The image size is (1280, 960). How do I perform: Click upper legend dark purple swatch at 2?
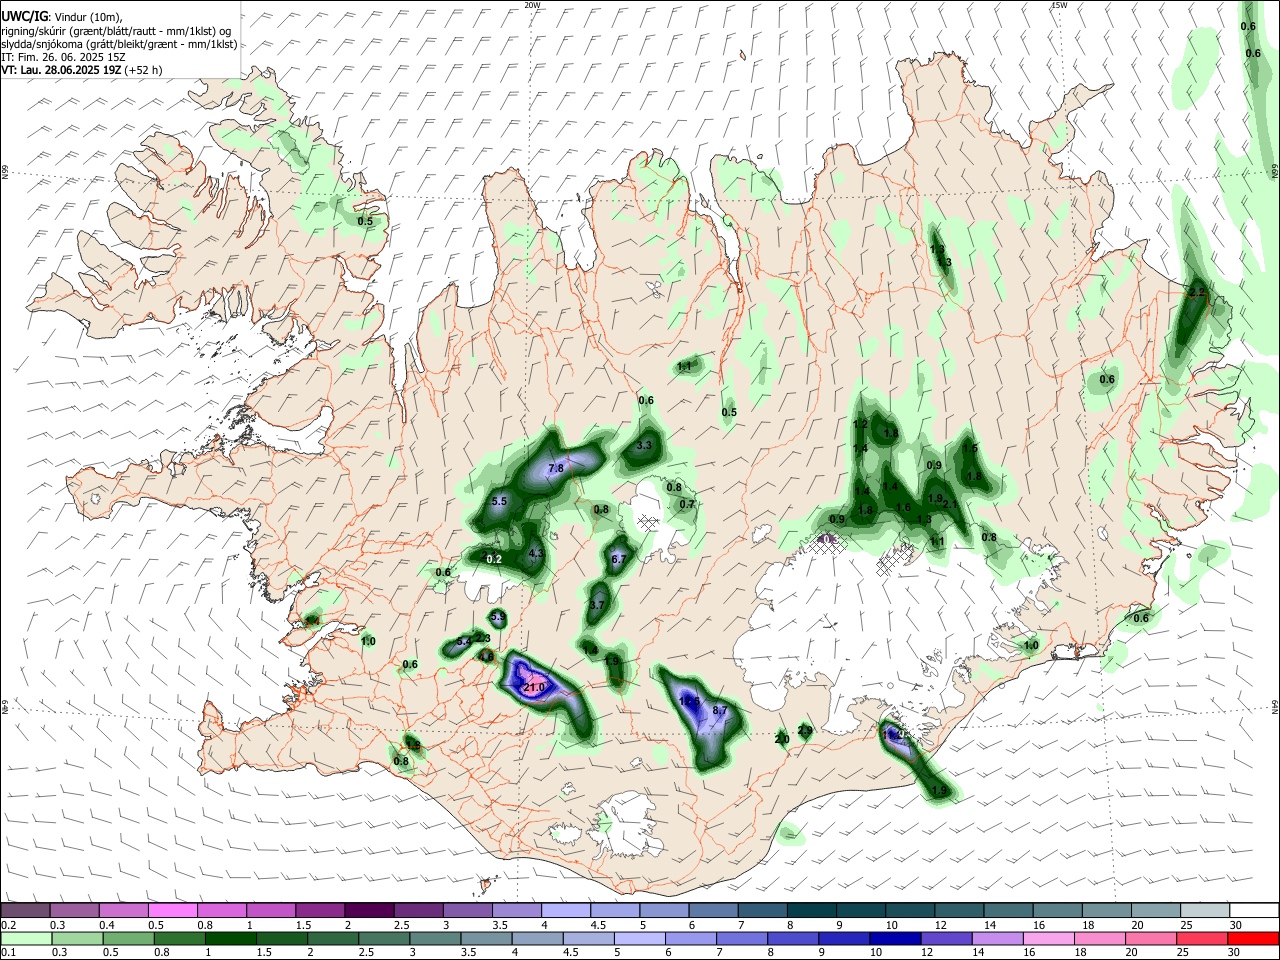pyautogui.click(x=368, y=910)
